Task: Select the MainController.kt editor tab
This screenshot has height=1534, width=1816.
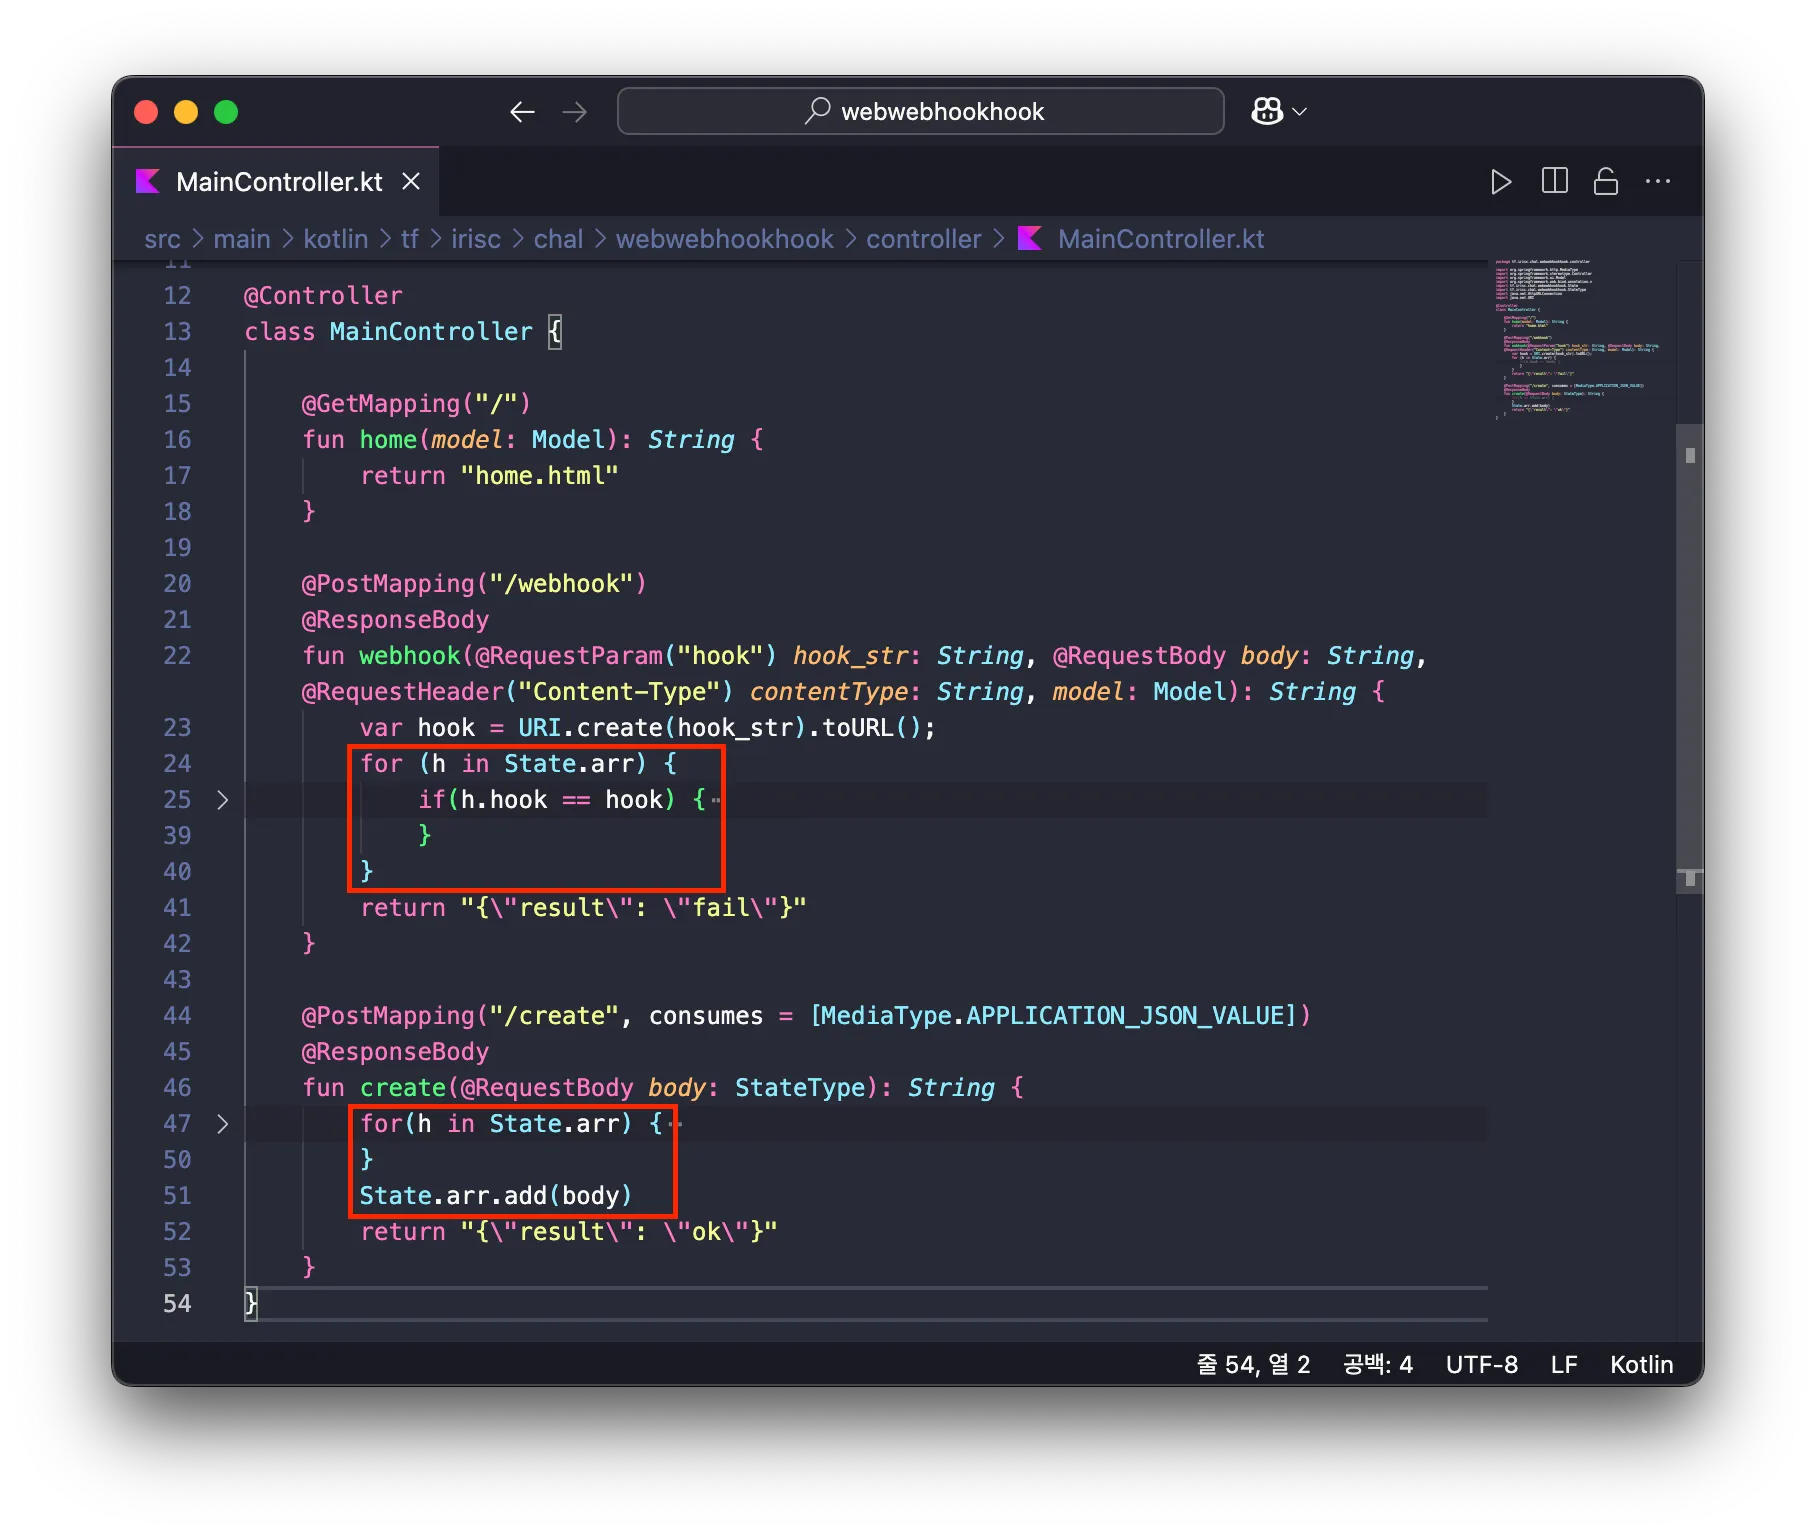Action: click(x=278, y=182)
